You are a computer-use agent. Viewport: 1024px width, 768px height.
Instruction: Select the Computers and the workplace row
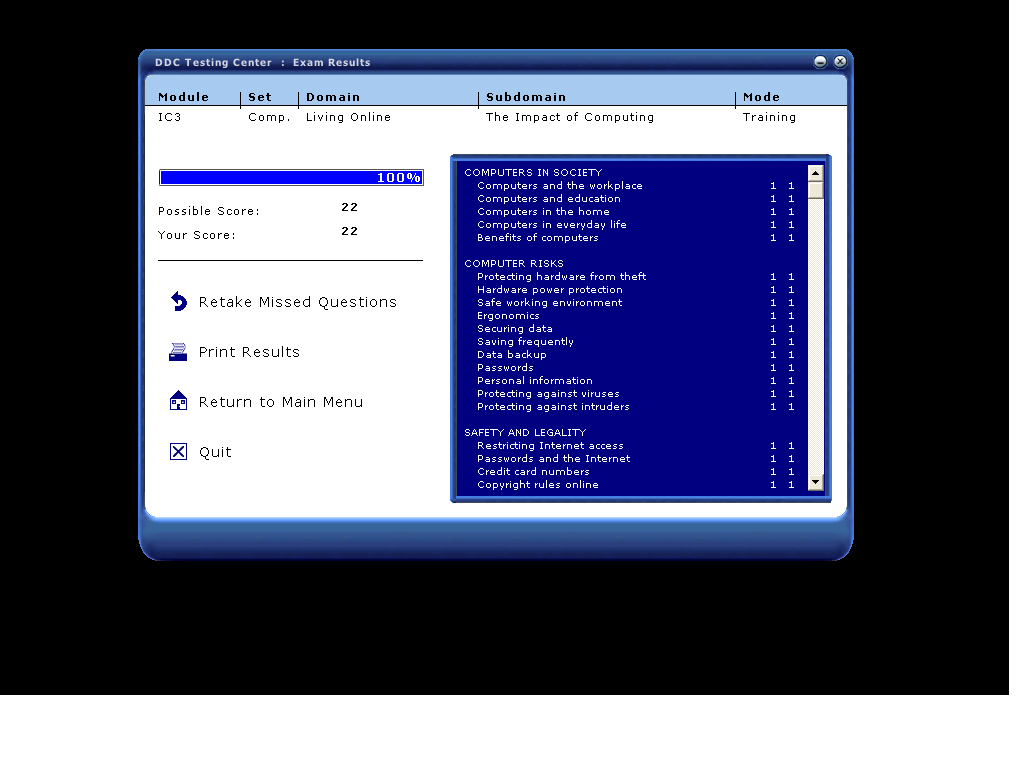coord(635,185)
